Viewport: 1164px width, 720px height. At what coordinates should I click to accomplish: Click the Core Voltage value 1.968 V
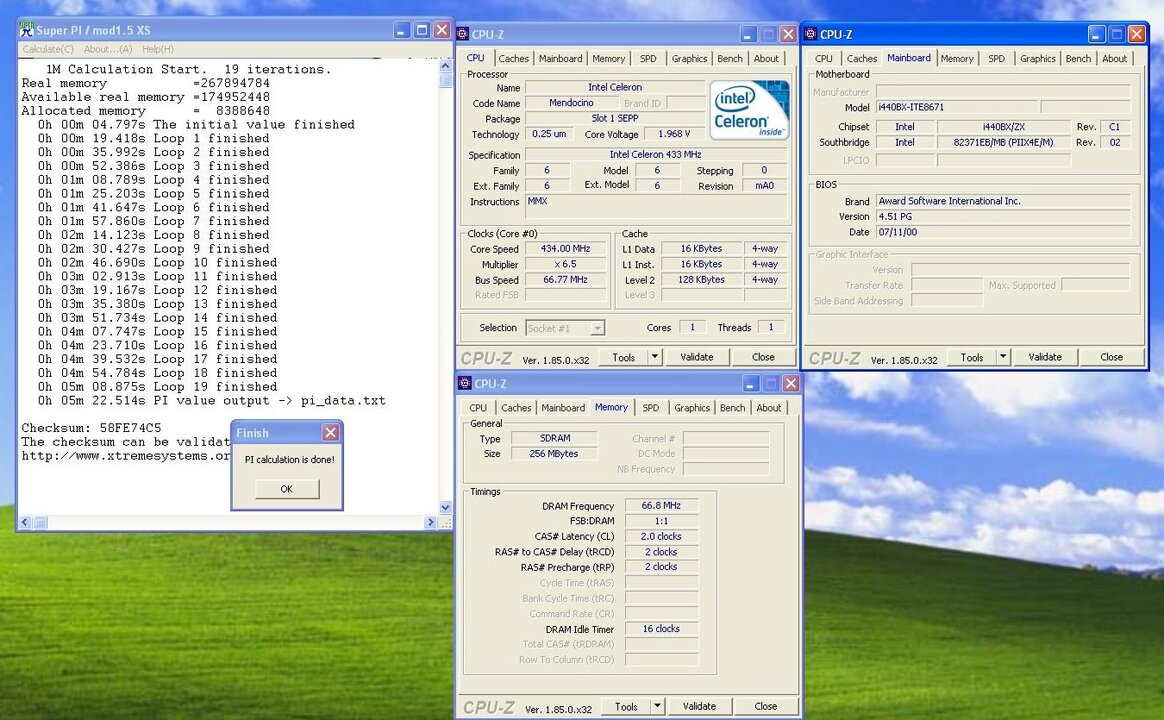(x=673, y=134)
